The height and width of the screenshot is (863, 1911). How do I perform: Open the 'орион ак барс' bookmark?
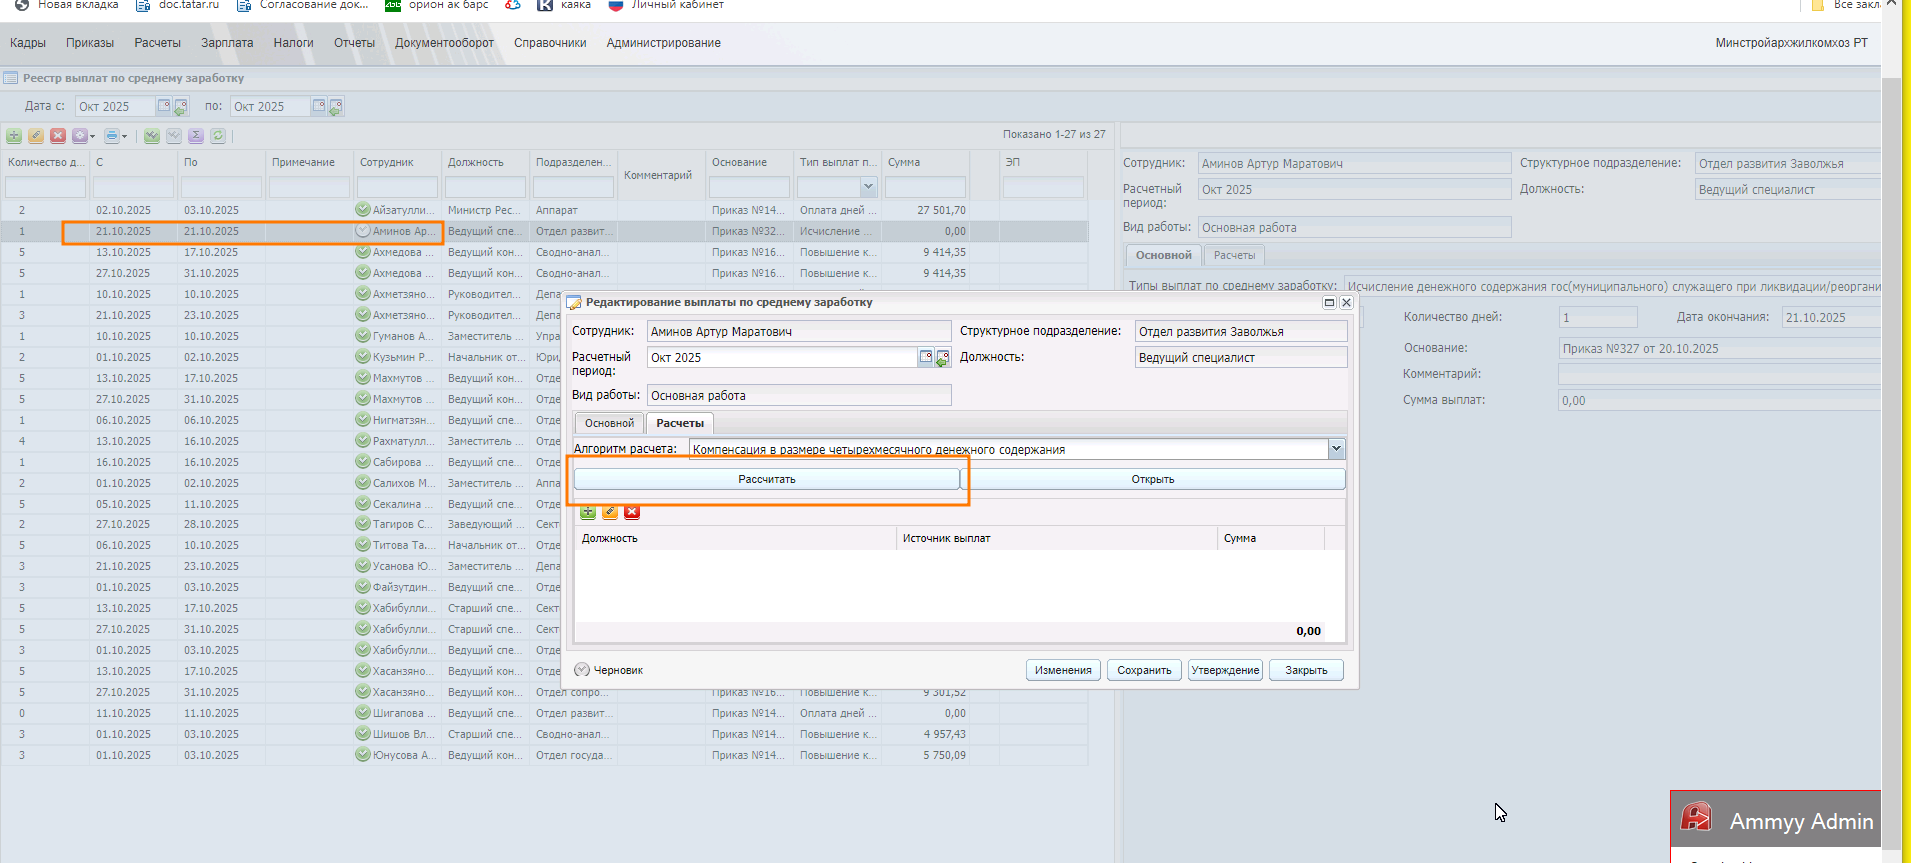(x=437, y=5)
